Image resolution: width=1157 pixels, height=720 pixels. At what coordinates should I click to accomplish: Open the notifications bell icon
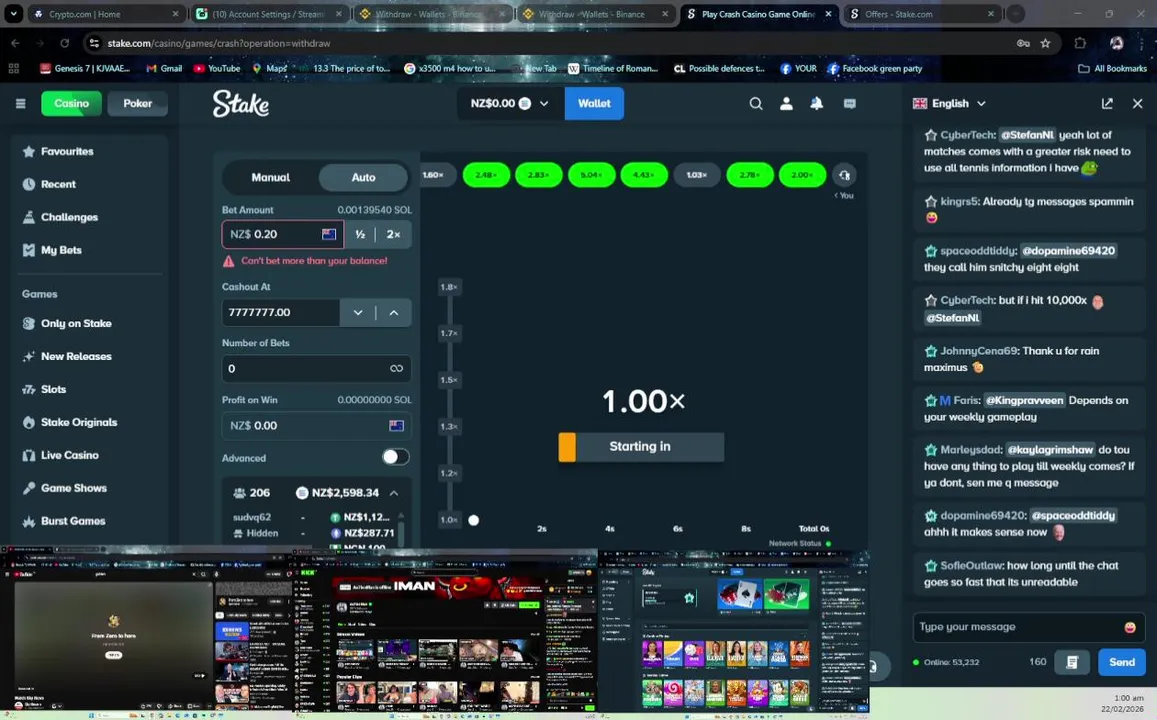click(x=817, y=103)
